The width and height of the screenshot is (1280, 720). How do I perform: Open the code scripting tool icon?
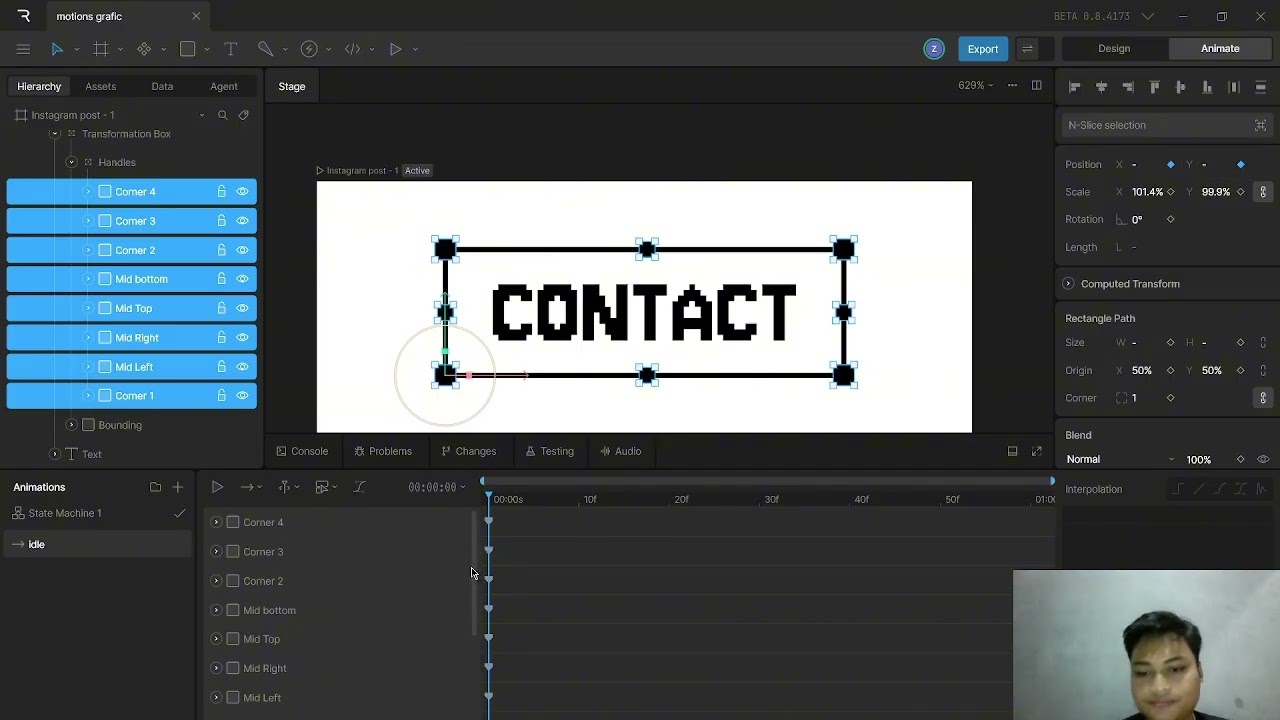[352, 49]
